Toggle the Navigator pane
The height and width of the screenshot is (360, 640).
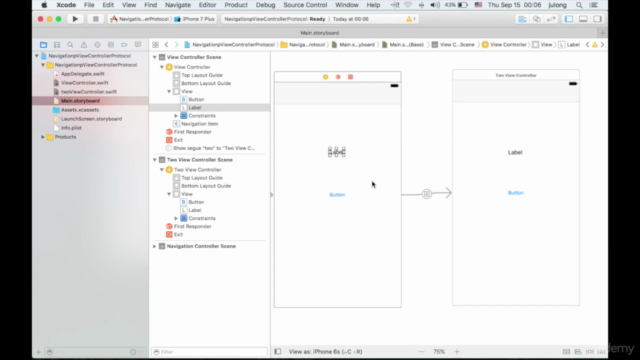point(569,19)
